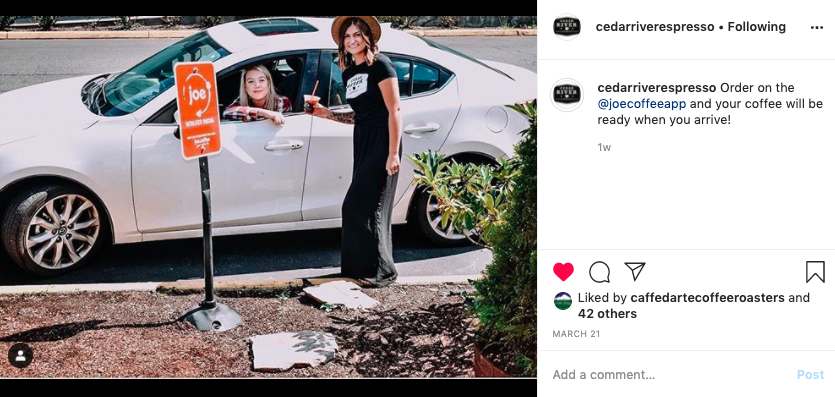
Task: Open caffedartecoffeeroasters avatar next to likes
Action: pos(563,301)
